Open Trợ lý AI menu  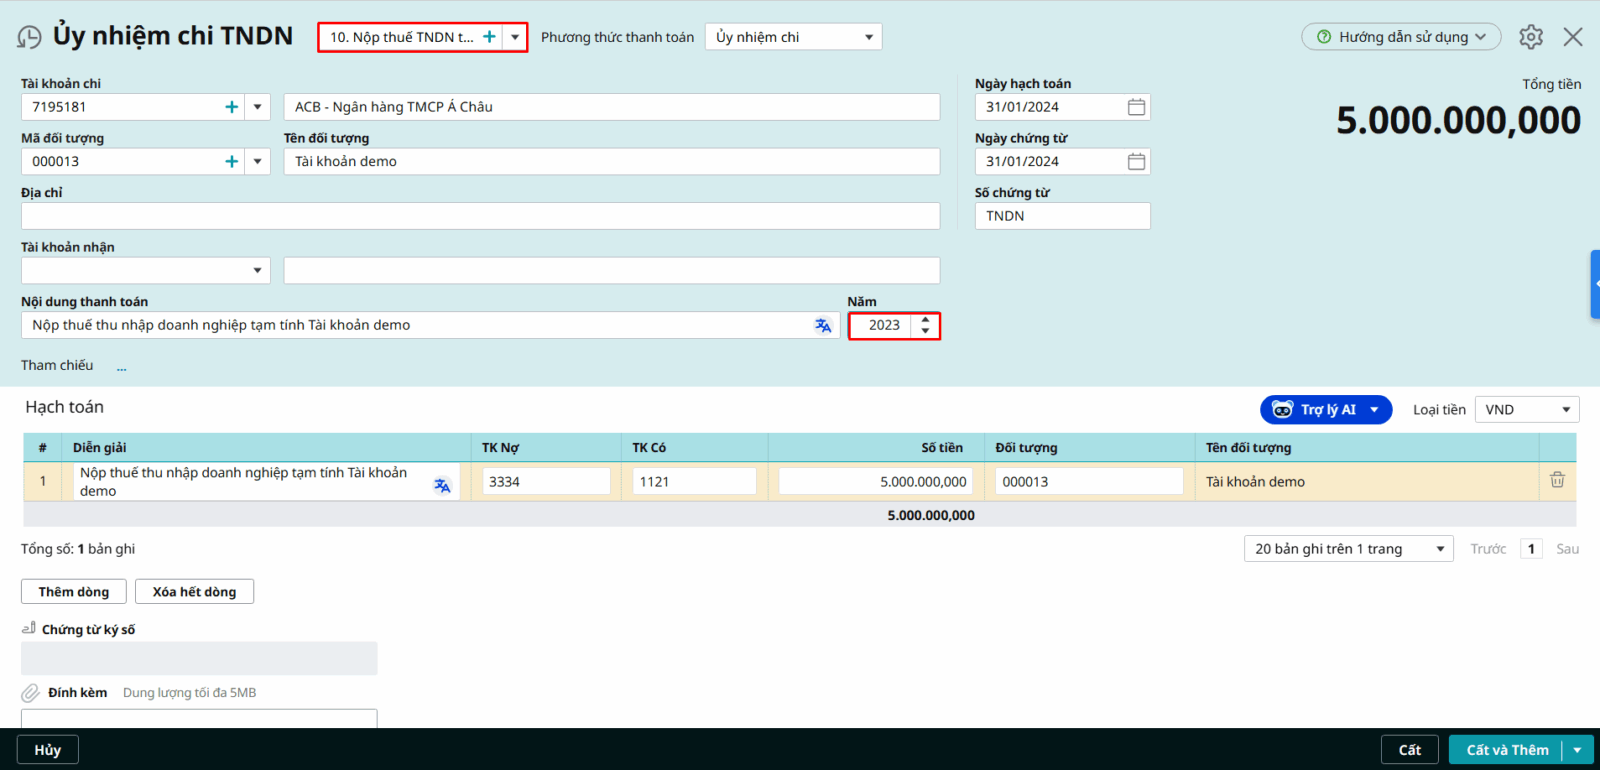[x=1325, y=410]
